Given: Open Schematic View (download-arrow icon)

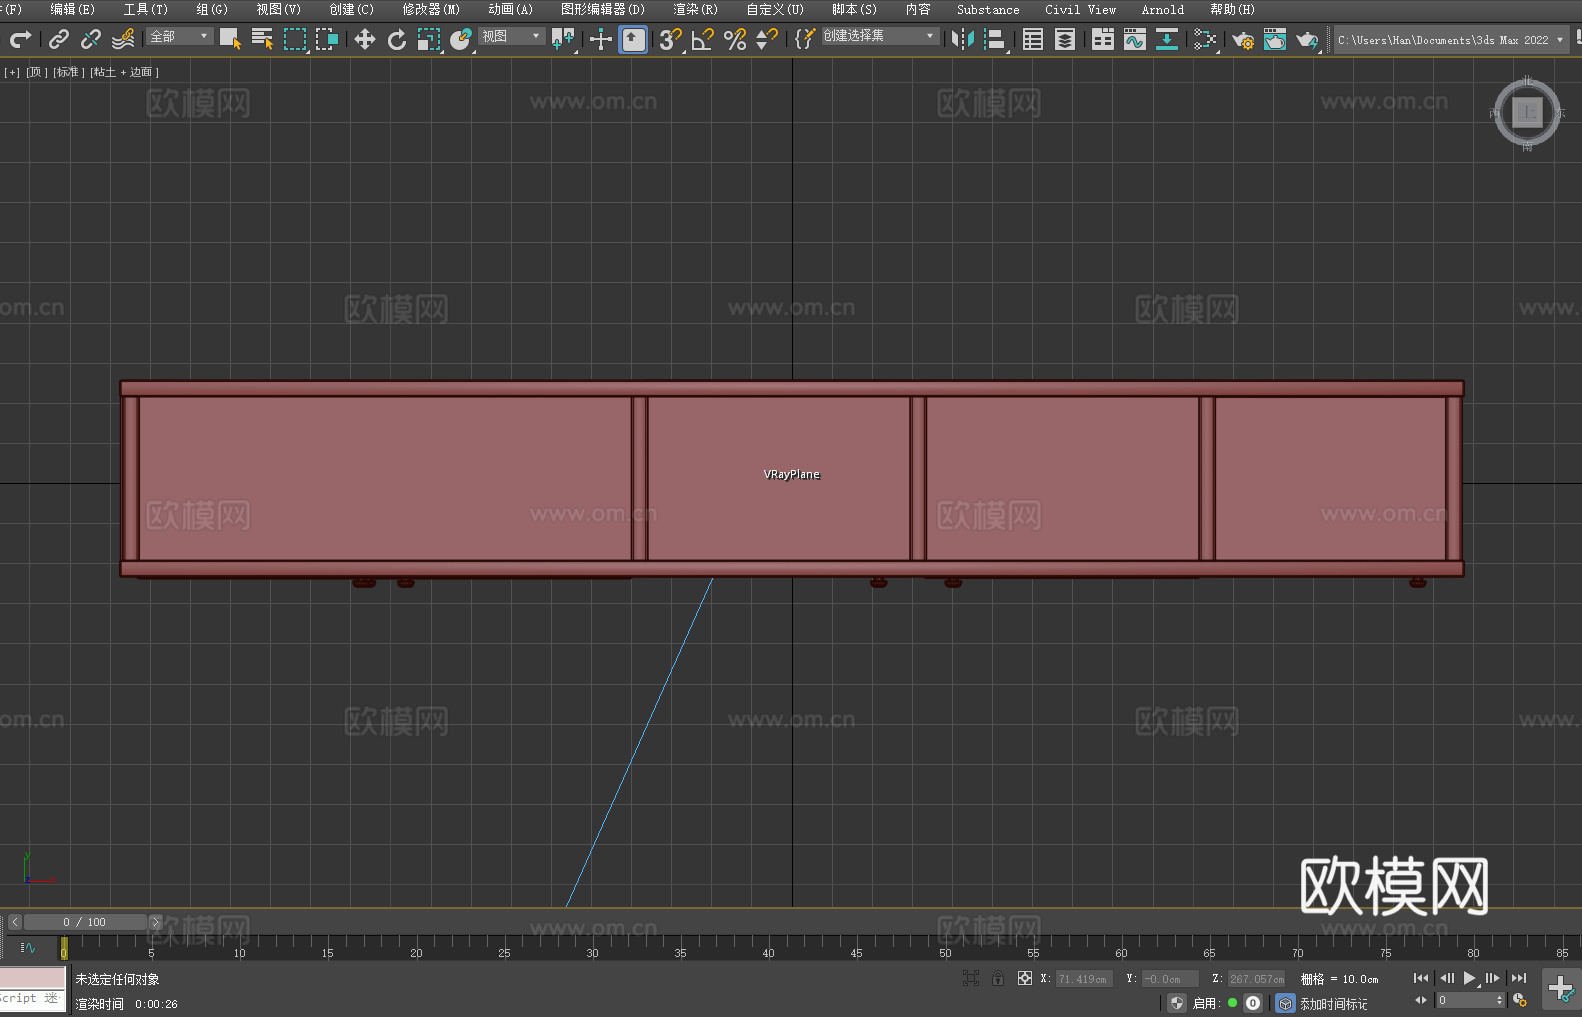Looking at the screenshot, I should [1167, 39].
